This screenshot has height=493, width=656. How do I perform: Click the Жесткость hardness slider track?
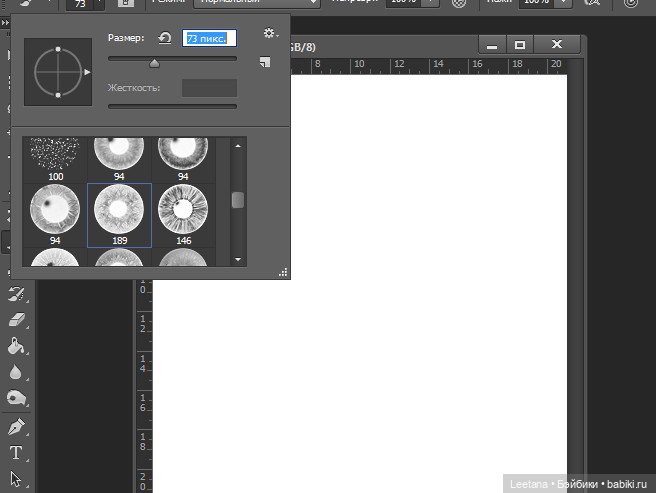[x=172, y=106]
